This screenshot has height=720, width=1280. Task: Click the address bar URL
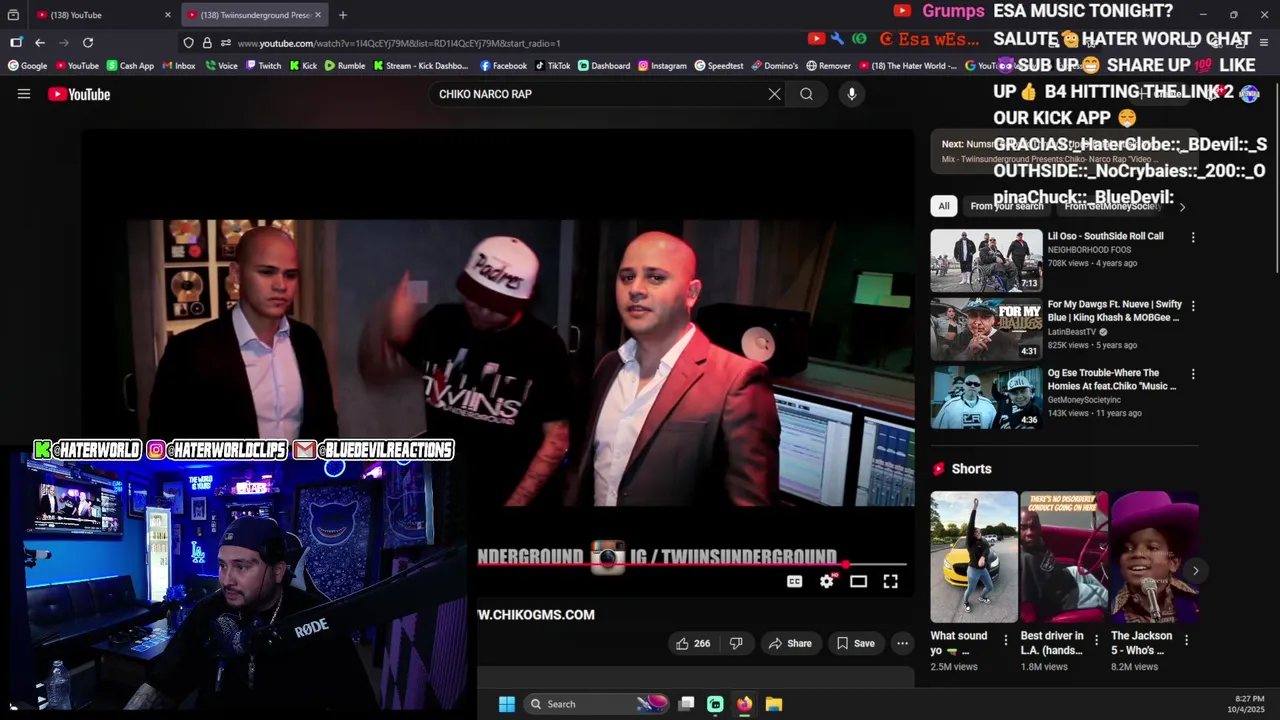tap(400, 43)
